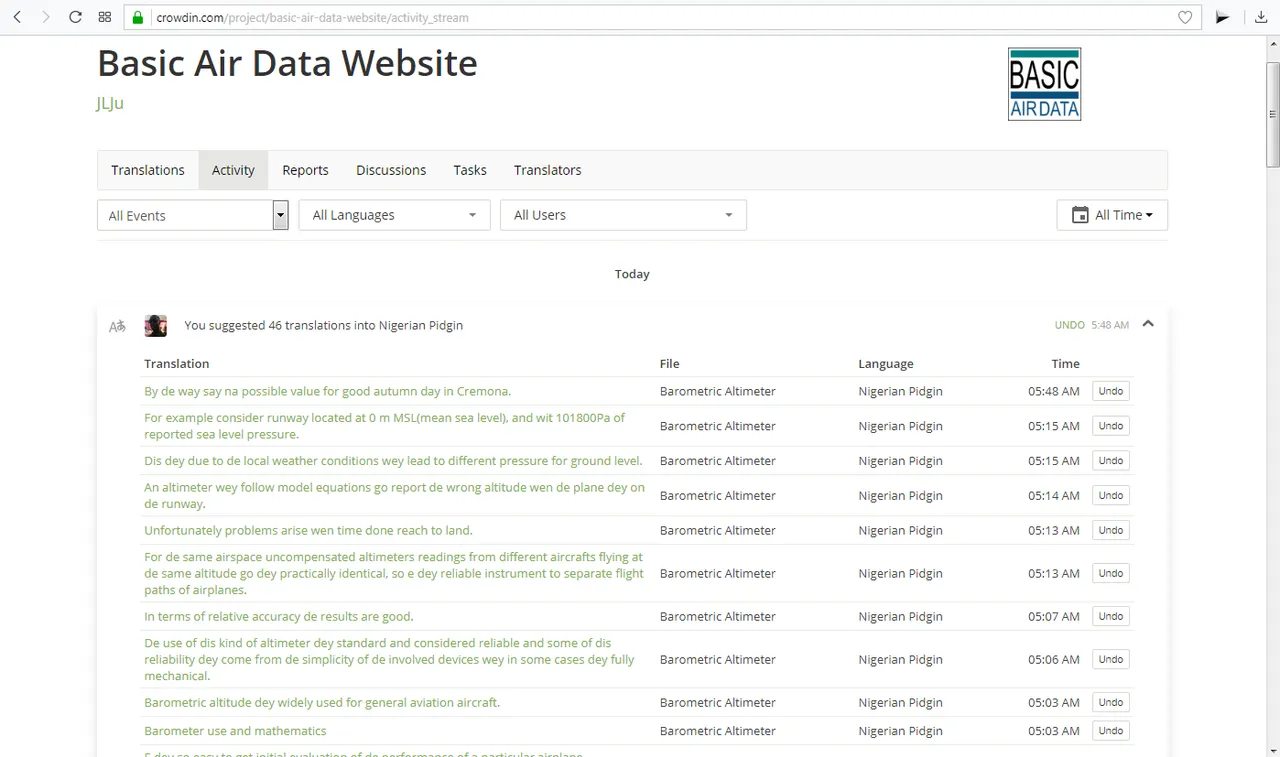Undo the 'Unfortunately problems arise' translation

point(1110,530)
